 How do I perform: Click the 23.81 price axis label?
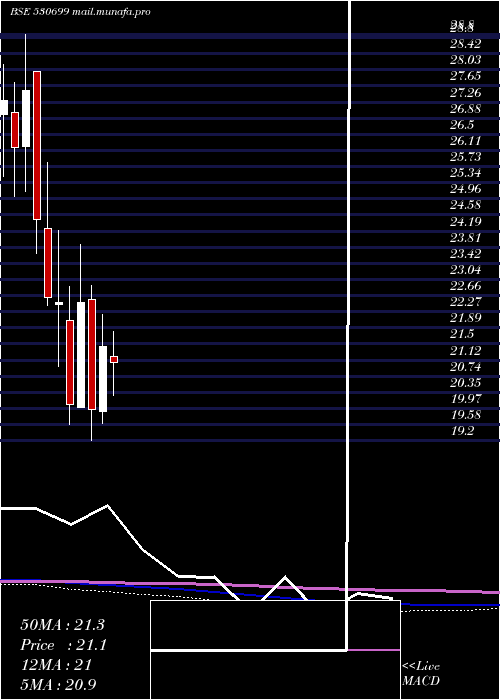466,238
